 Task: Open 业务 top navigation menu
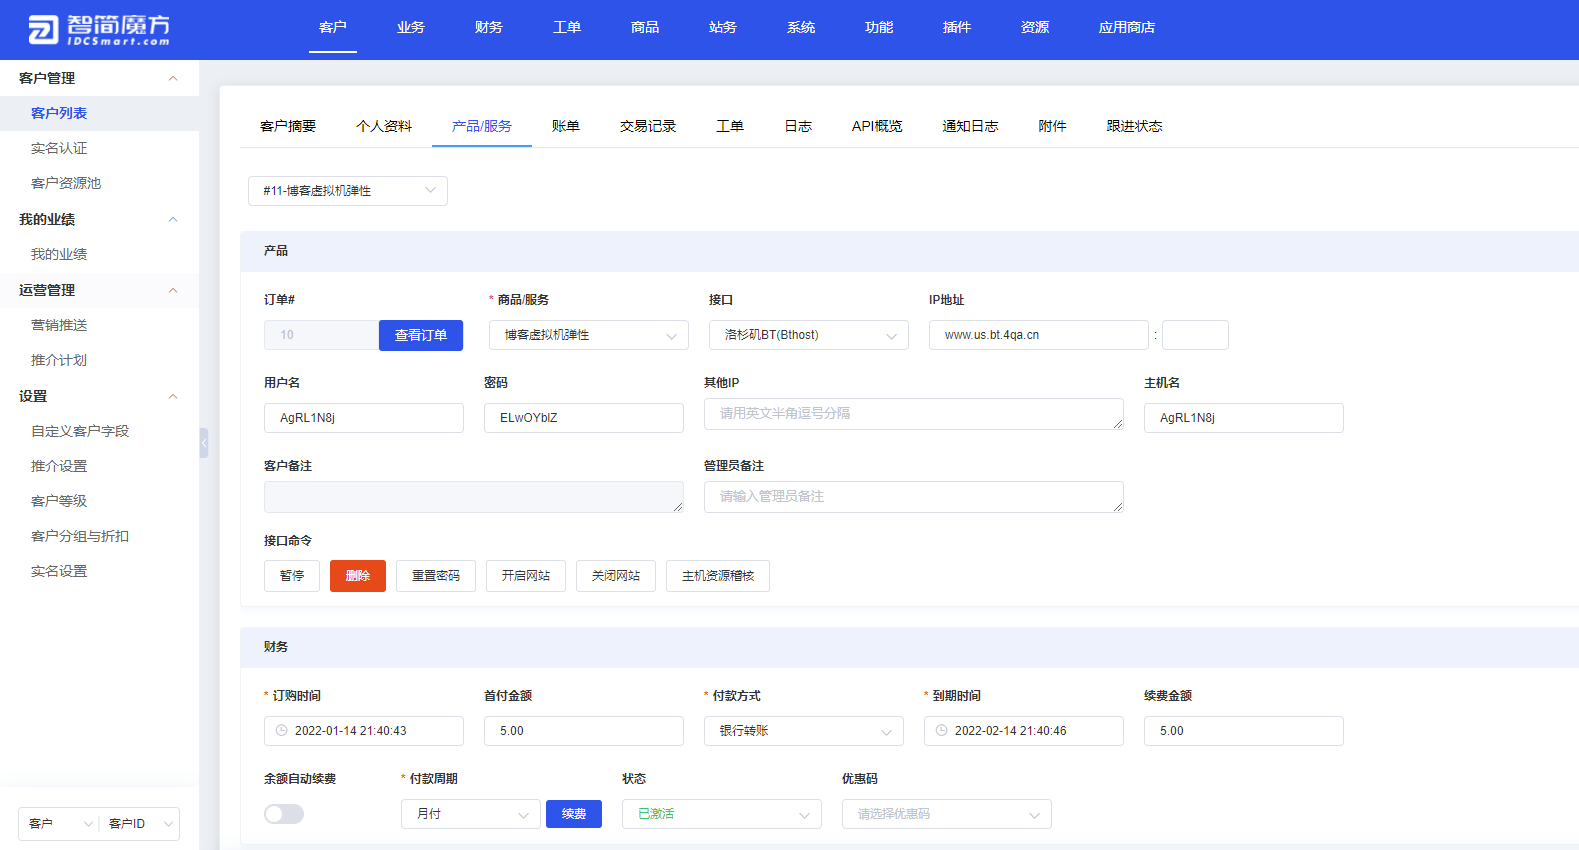(x=411, y=27)
